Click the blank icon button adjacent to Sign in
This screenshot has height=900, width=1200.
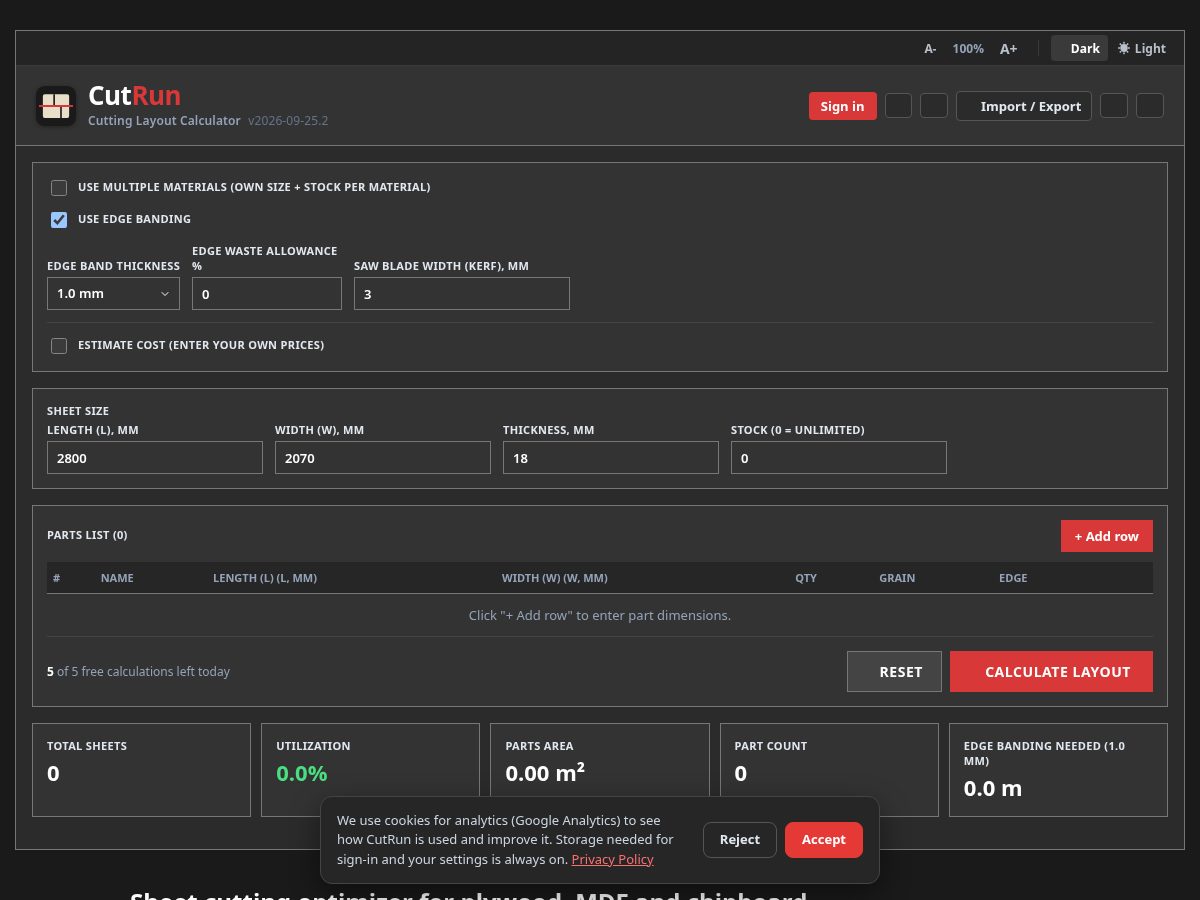pyautogui.click(x=898, y=106)
